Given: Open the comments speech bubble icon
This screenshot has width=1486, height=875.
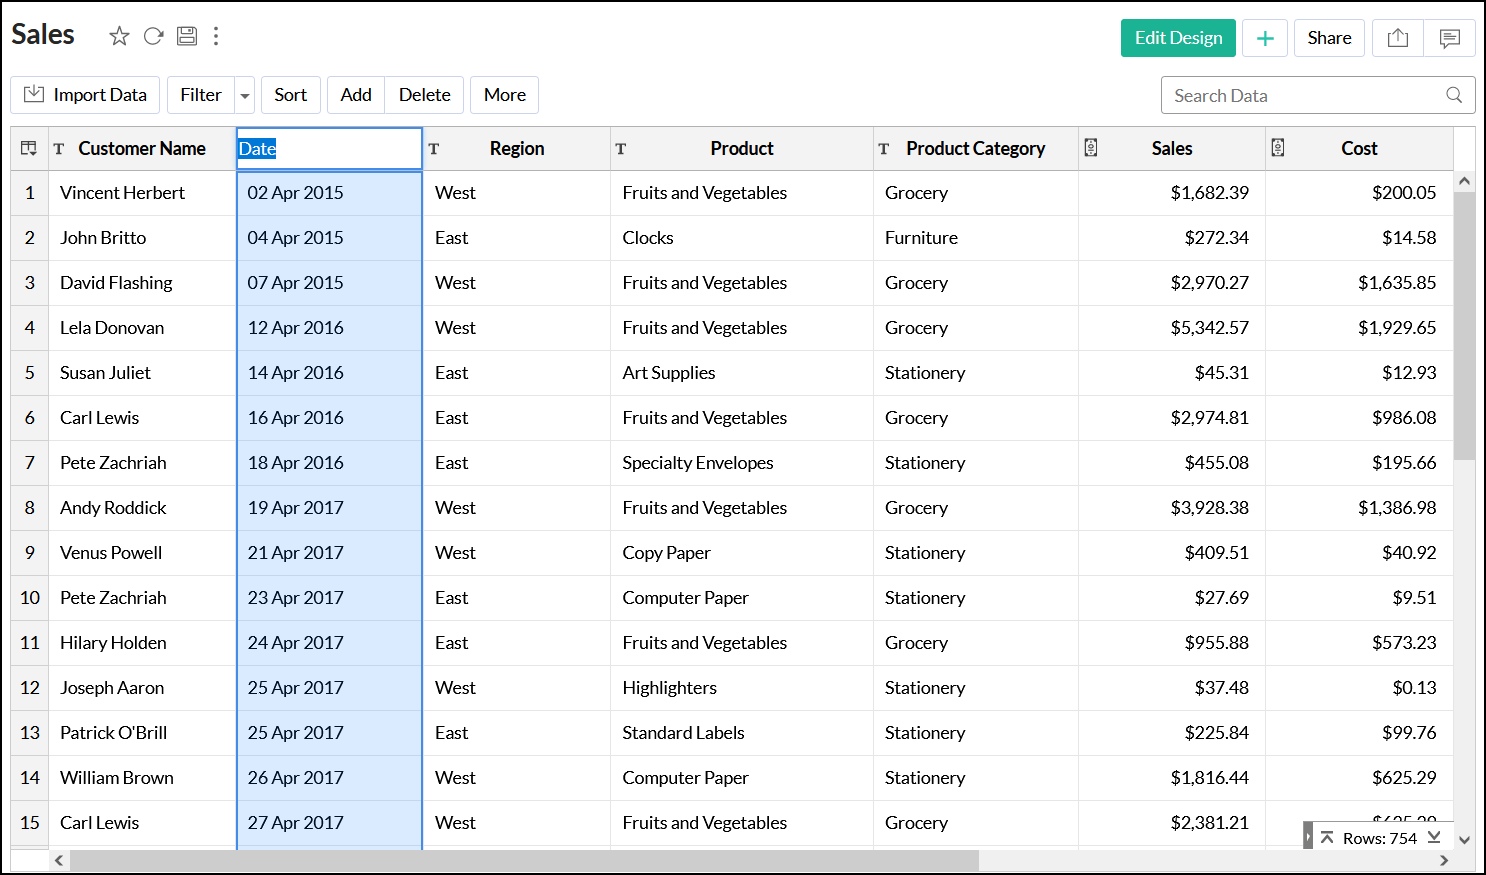Looking at the screenshot, I should [1449, 38].
